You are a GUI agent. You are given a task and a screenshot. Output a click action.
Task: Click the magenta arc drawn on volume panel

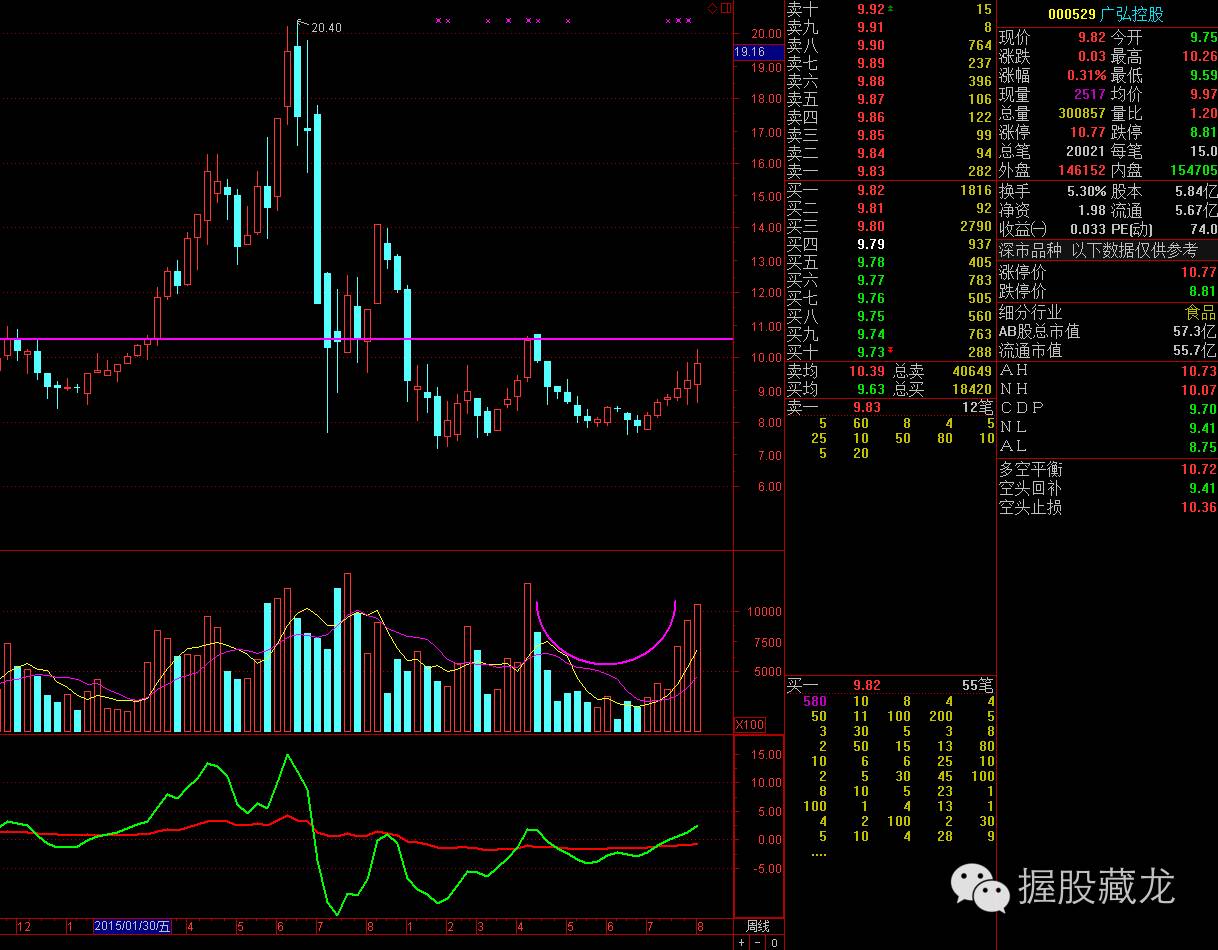606,662
